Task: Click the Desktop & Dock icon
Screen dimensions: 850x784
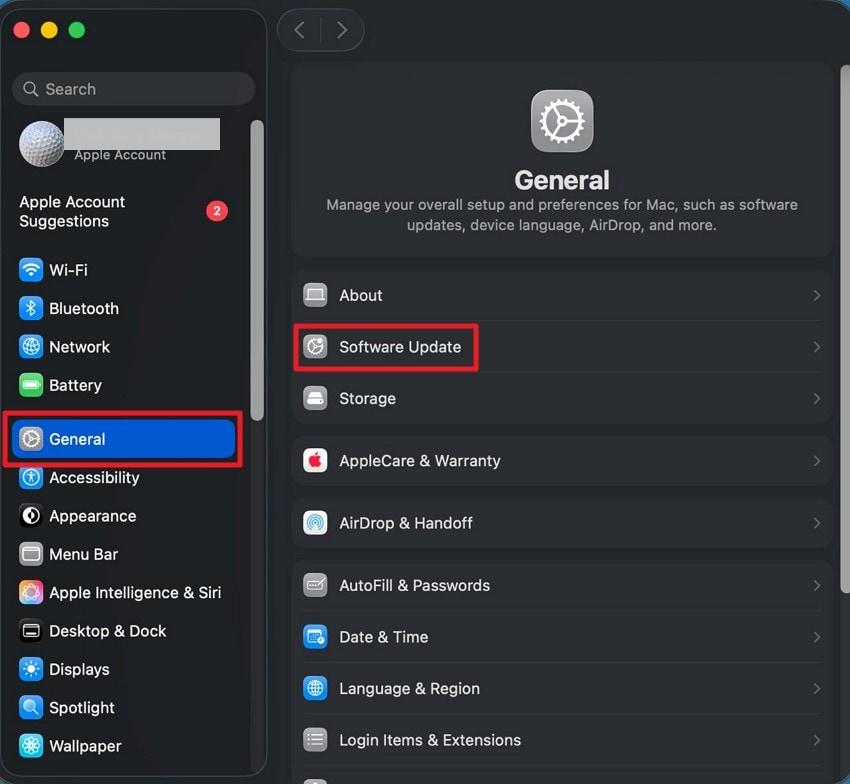Action: pyautogui.click(x=28, y=631)
